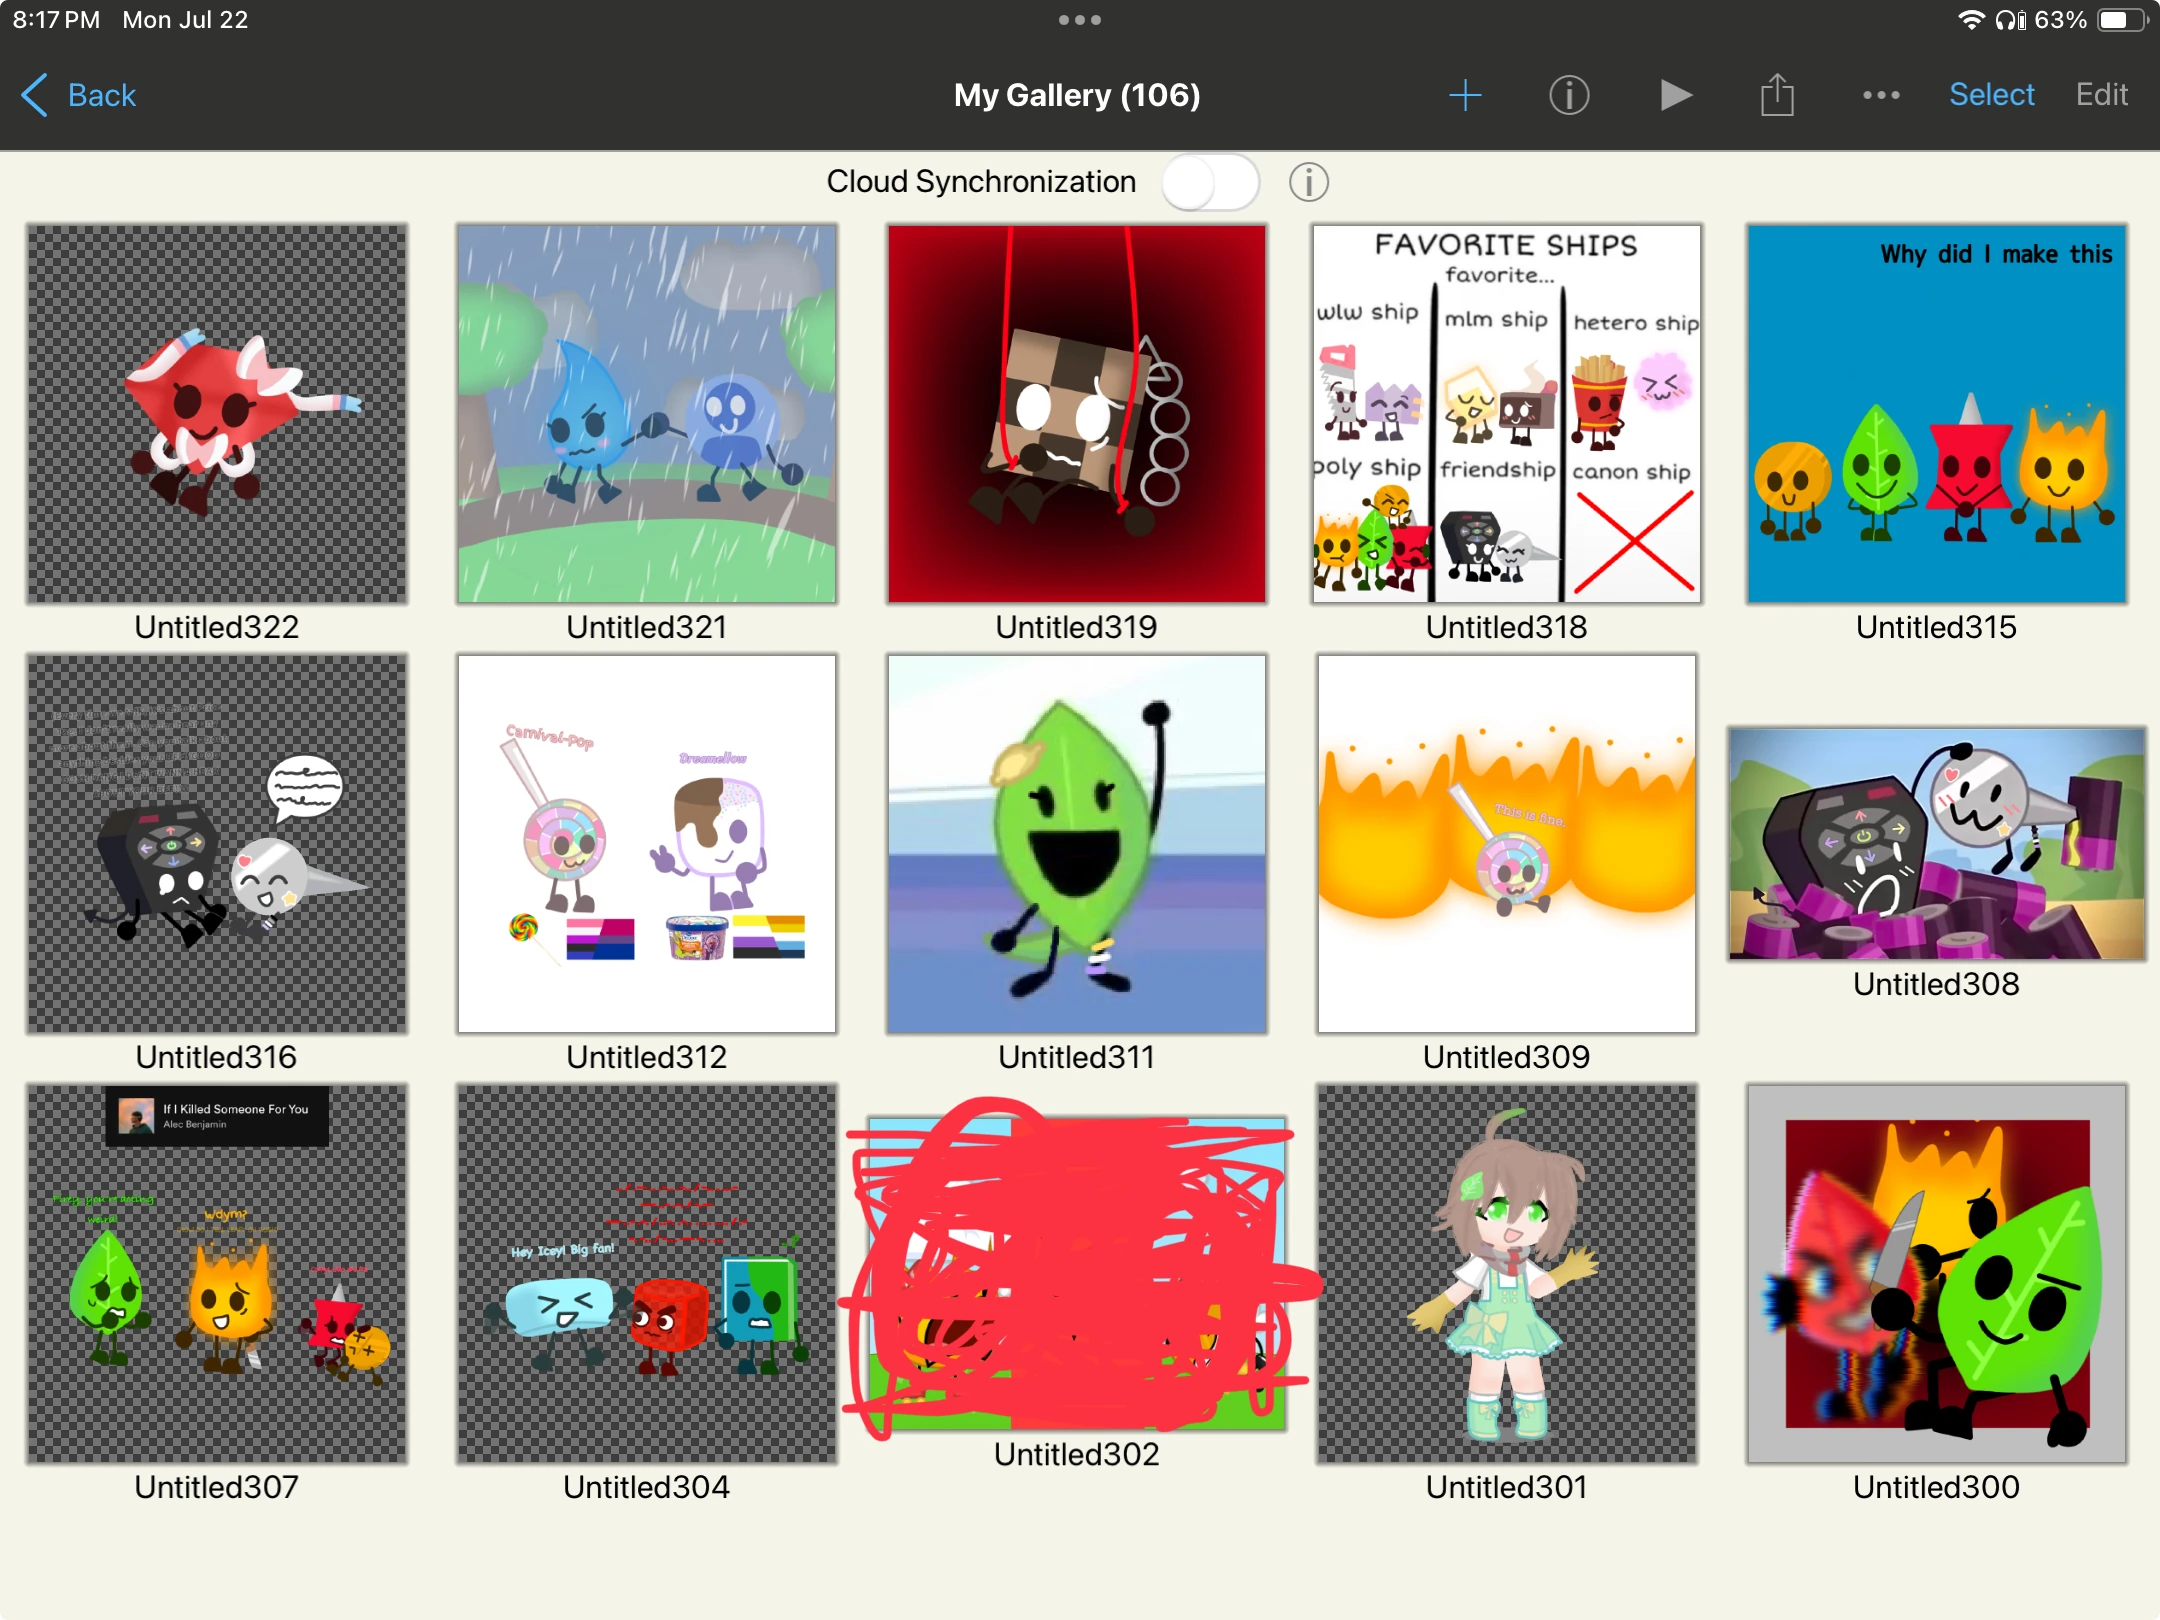The height and width of the screenshot is (1620, 2160).
Task: Tap Select in the top bar
Action: [1991, 95]
